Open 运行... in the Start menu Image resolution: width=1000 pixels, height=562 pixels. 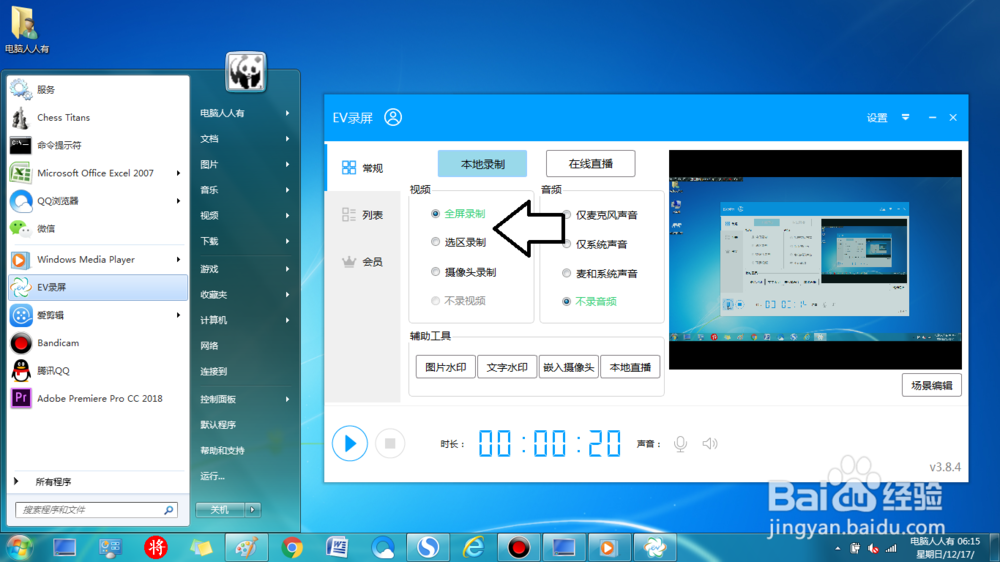245,476
